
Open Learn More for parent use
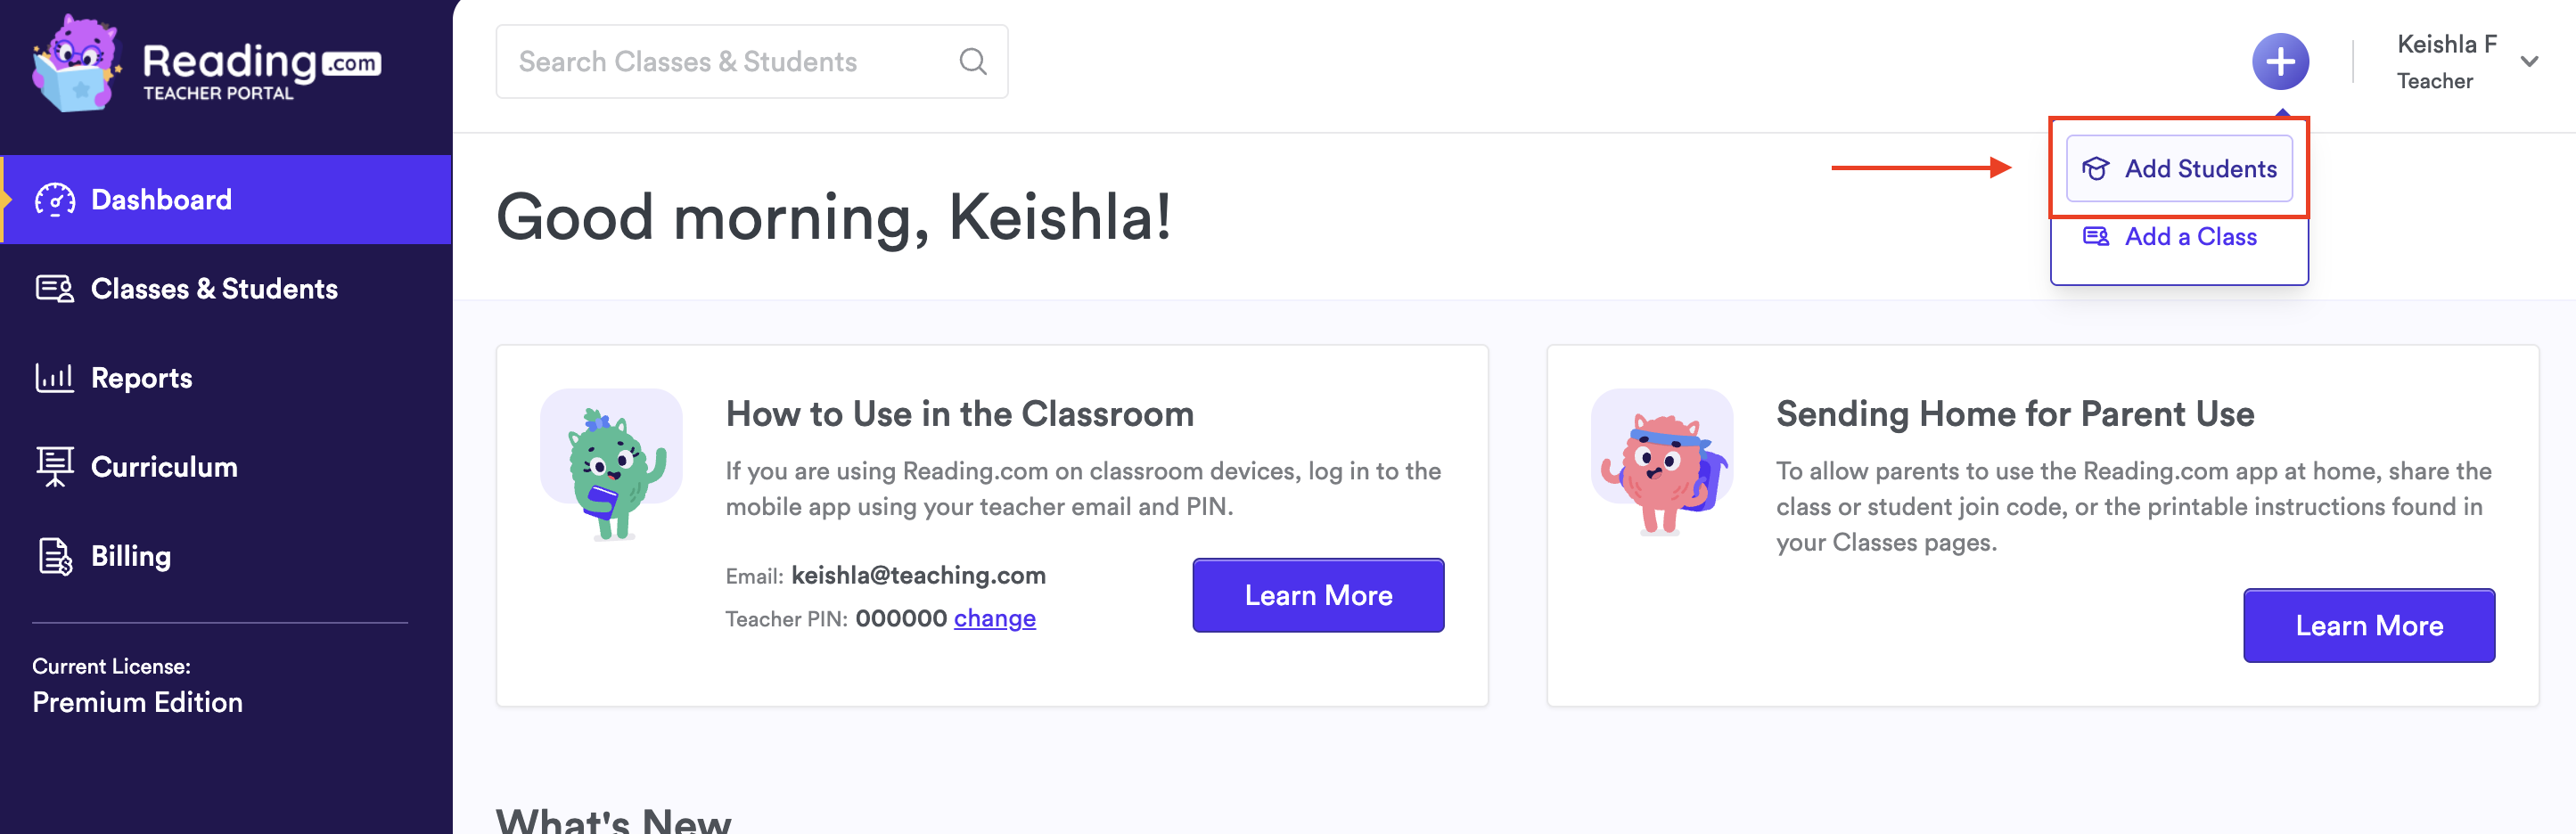click(2368, 625)
